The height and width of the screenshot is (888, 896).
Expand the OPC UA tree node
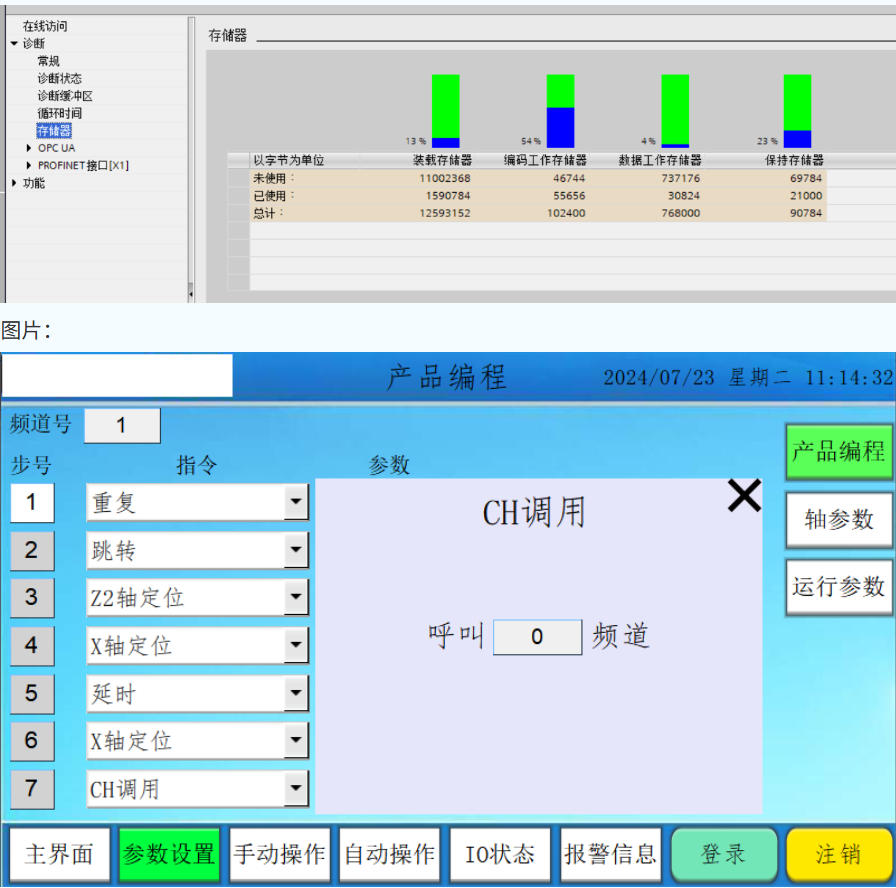coord(29,148)
